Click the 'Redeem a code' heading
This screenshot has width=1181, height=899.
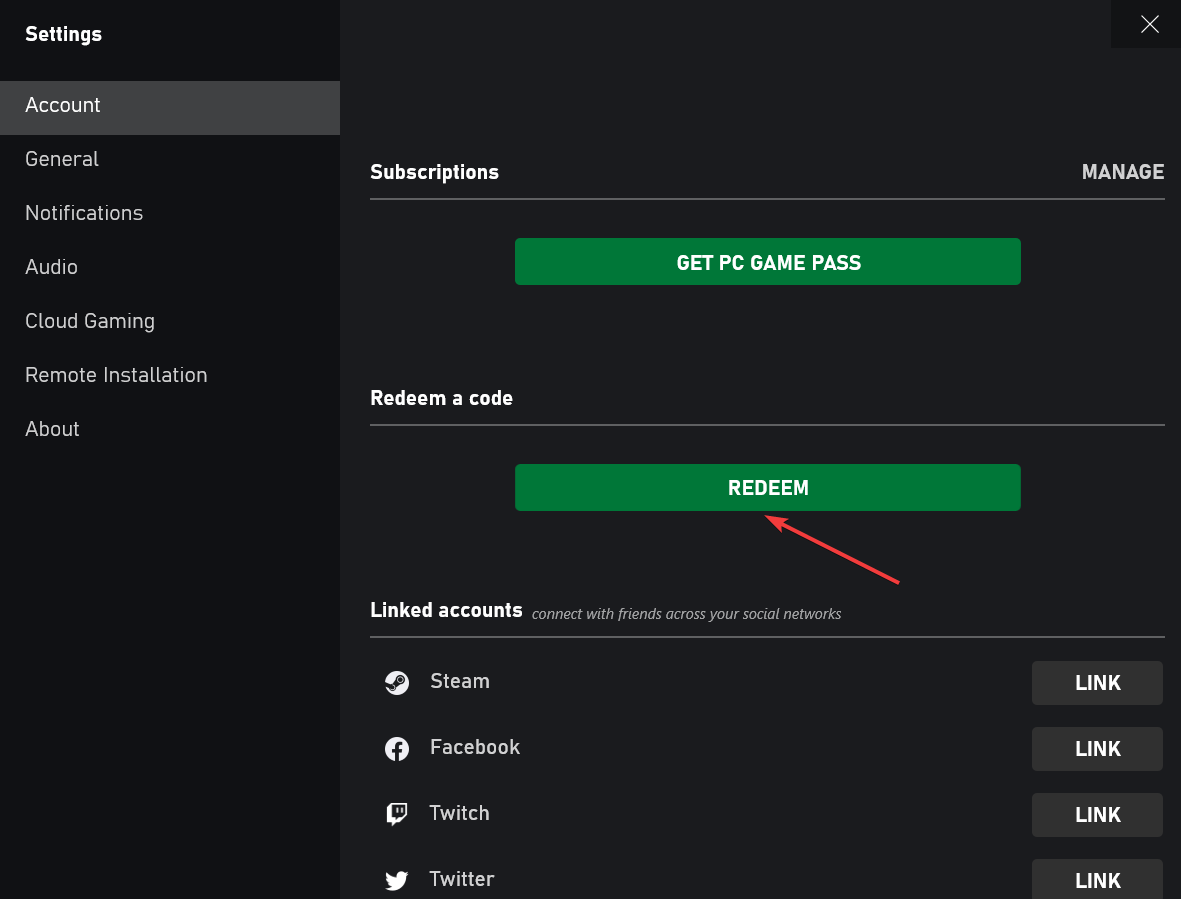[441, 398]
